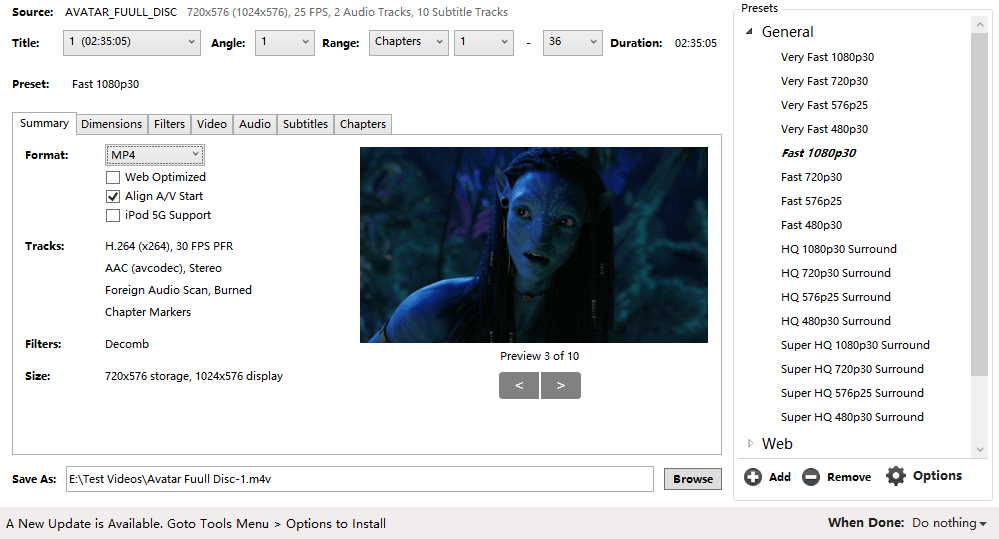Click the Add preset label
999x539 pixels.
[779, 477]
